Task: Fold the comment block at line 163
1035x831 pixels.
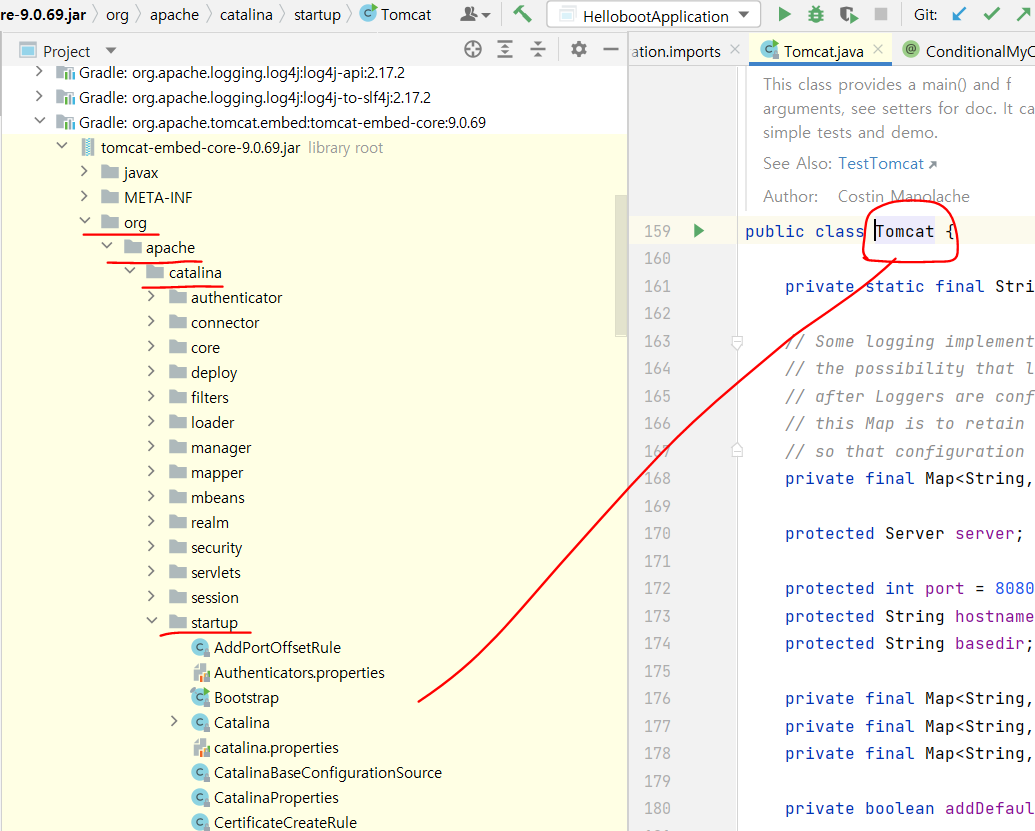Action: pyautogui.click(x=737, y=342)
